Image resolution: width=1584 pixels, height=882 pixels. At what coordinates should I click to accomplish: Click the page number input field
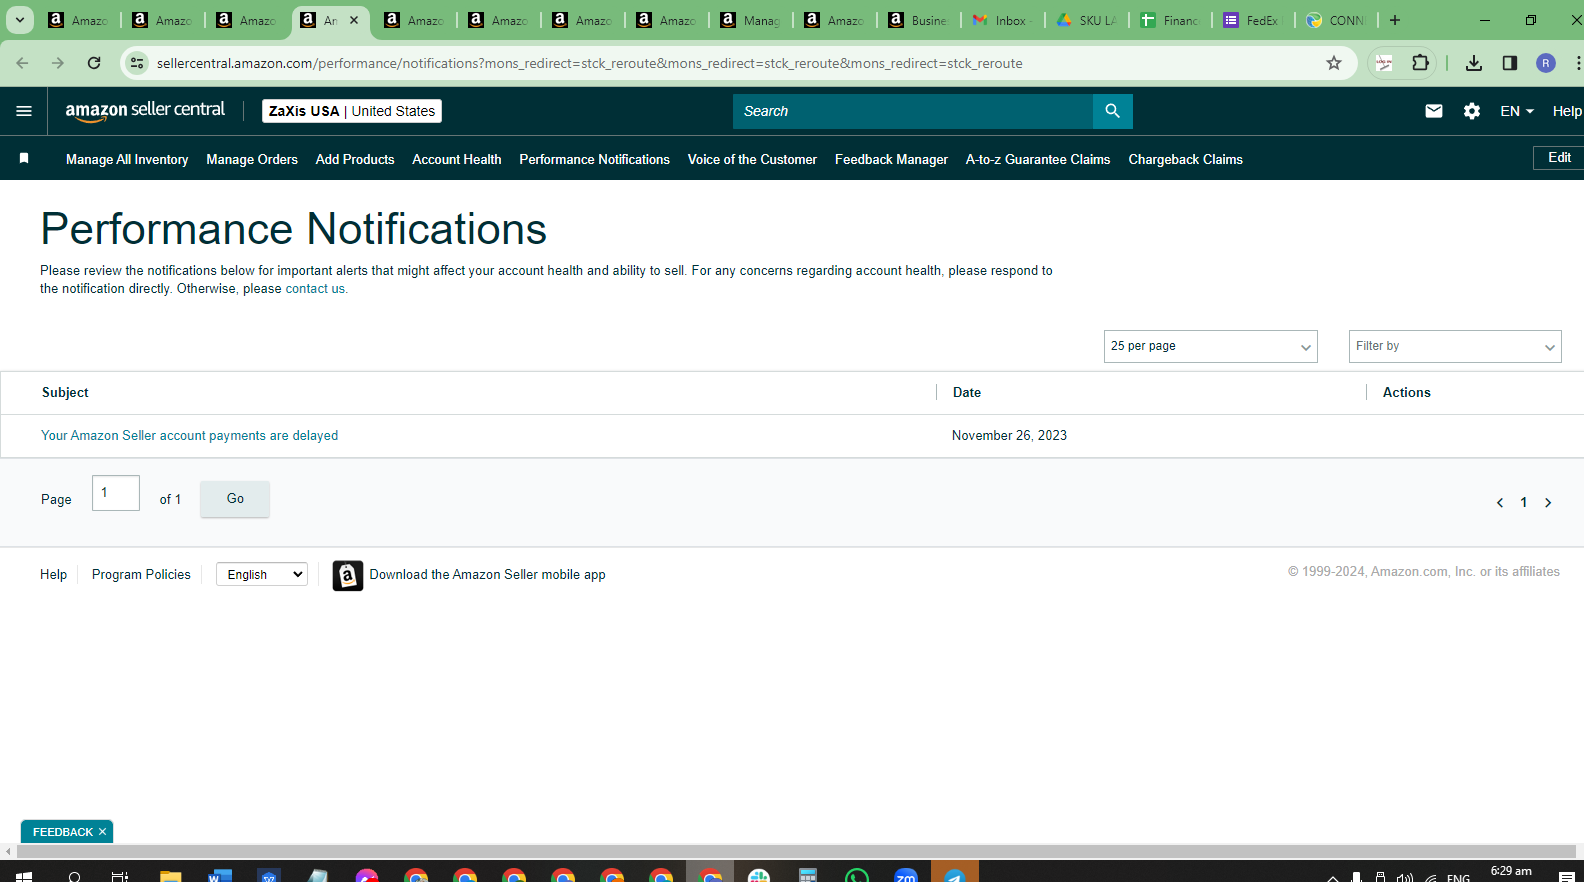coord(116,493)
